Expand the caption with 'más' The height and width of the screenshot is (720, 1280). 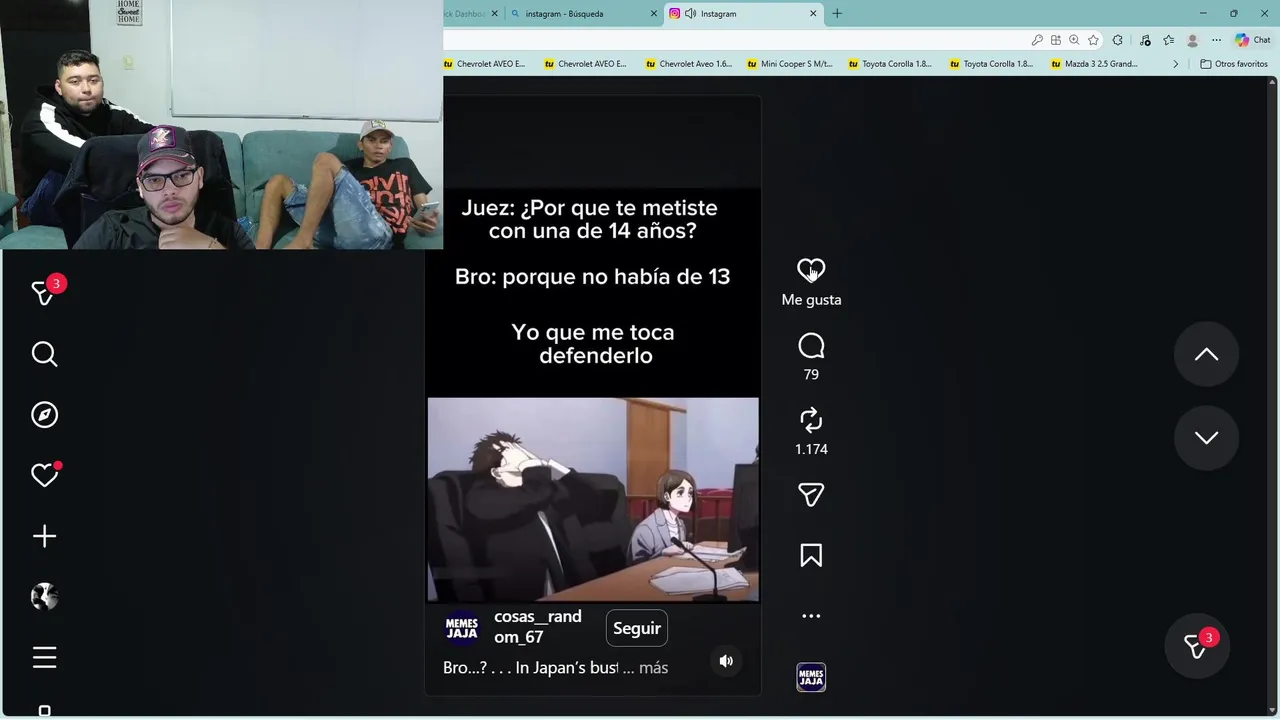[653, 667]
